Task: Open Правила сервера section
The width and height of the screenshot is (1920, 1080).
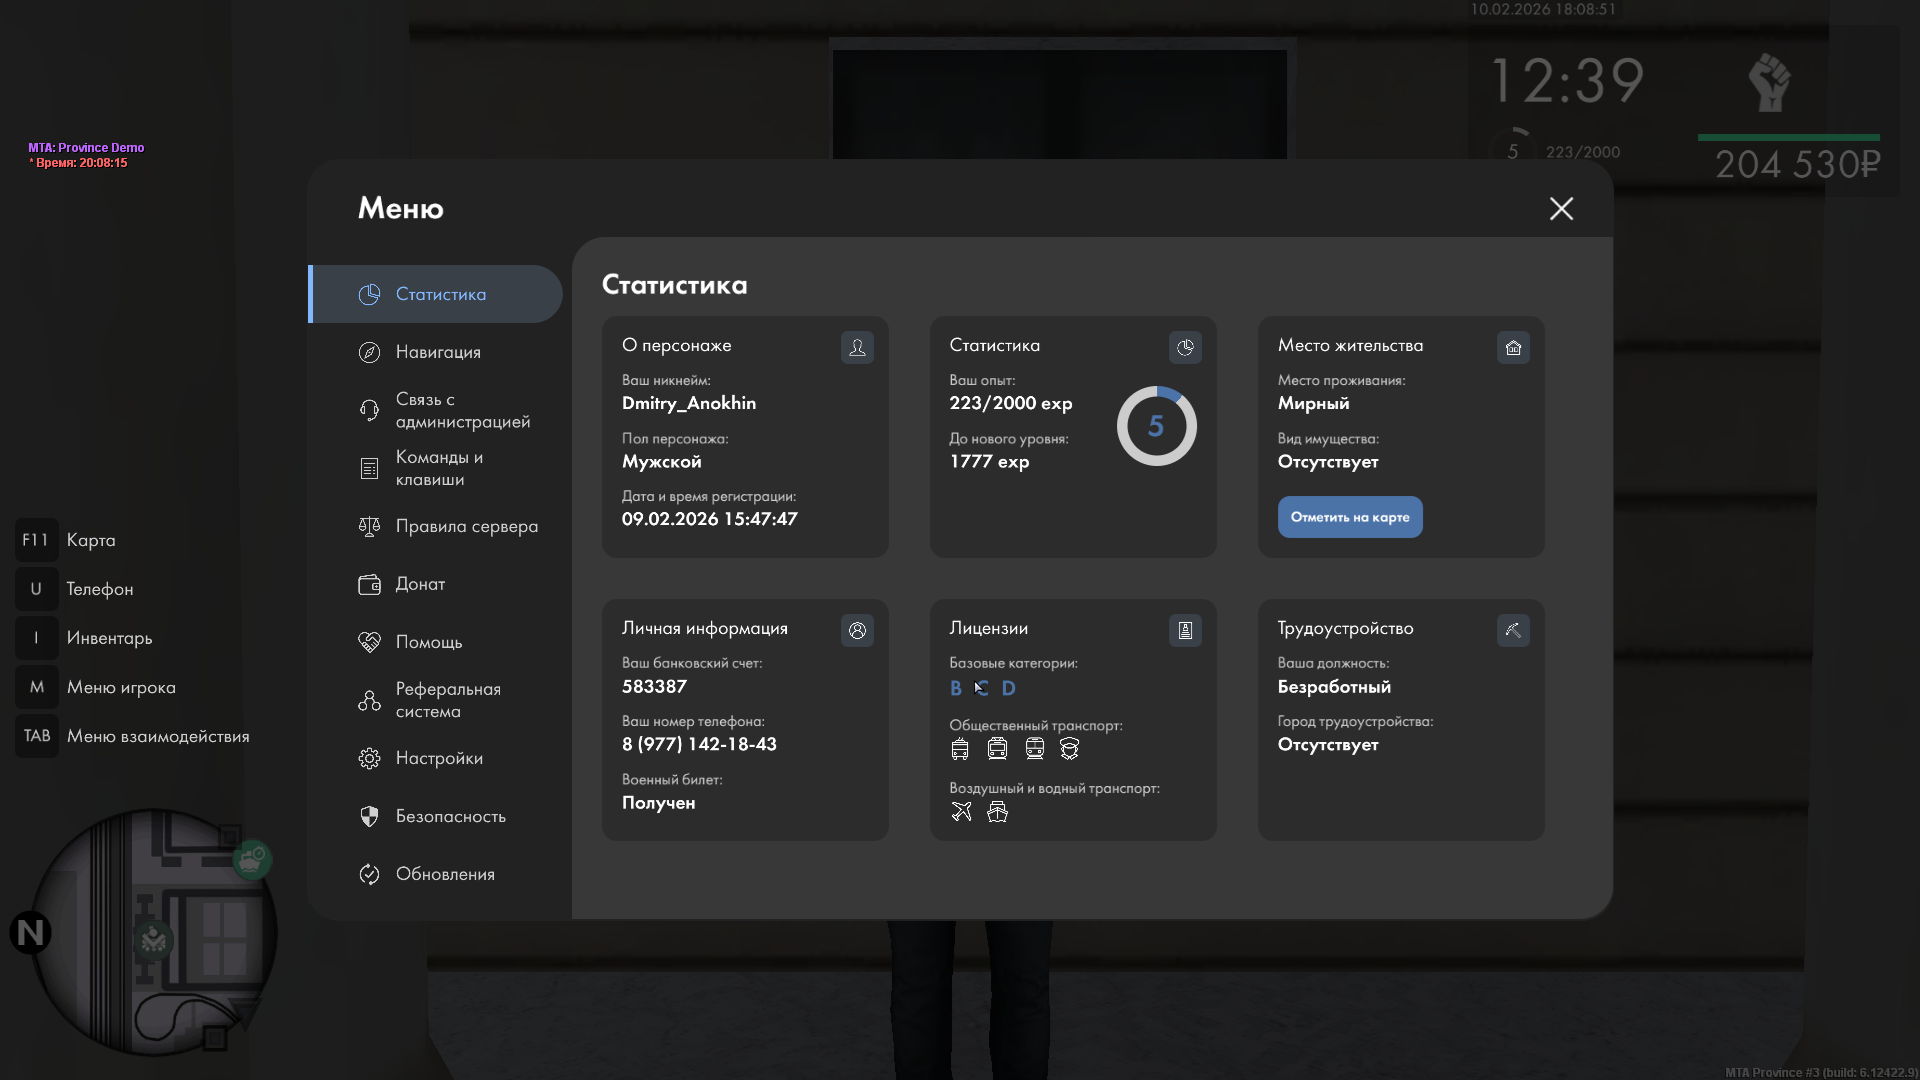Action: tap(466, 526)
